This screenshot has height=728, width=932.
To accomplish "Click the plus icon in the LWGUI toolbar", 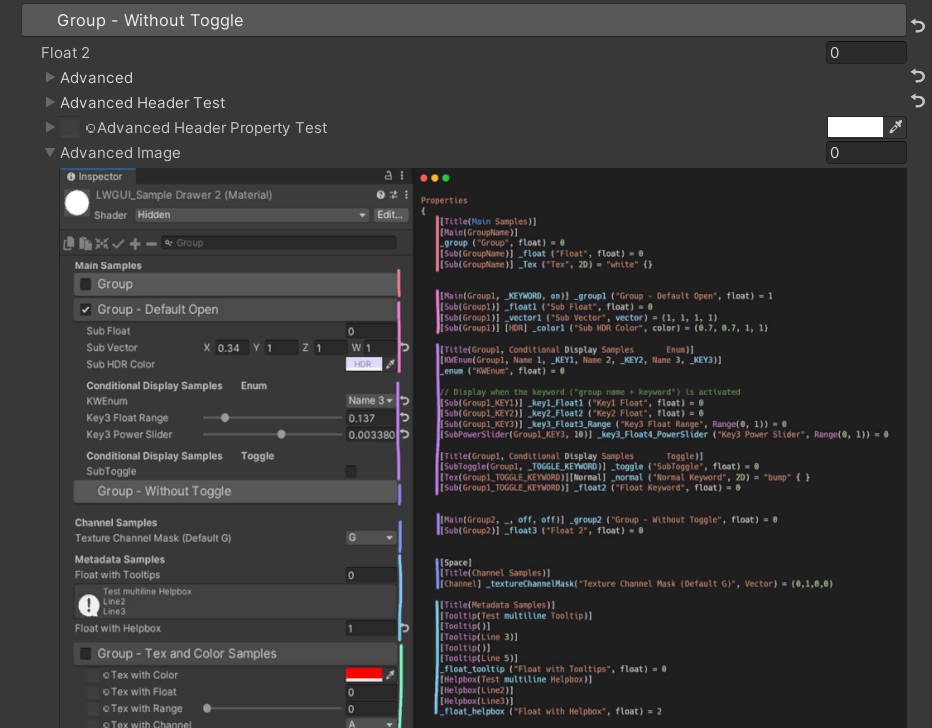I will 135,243.
